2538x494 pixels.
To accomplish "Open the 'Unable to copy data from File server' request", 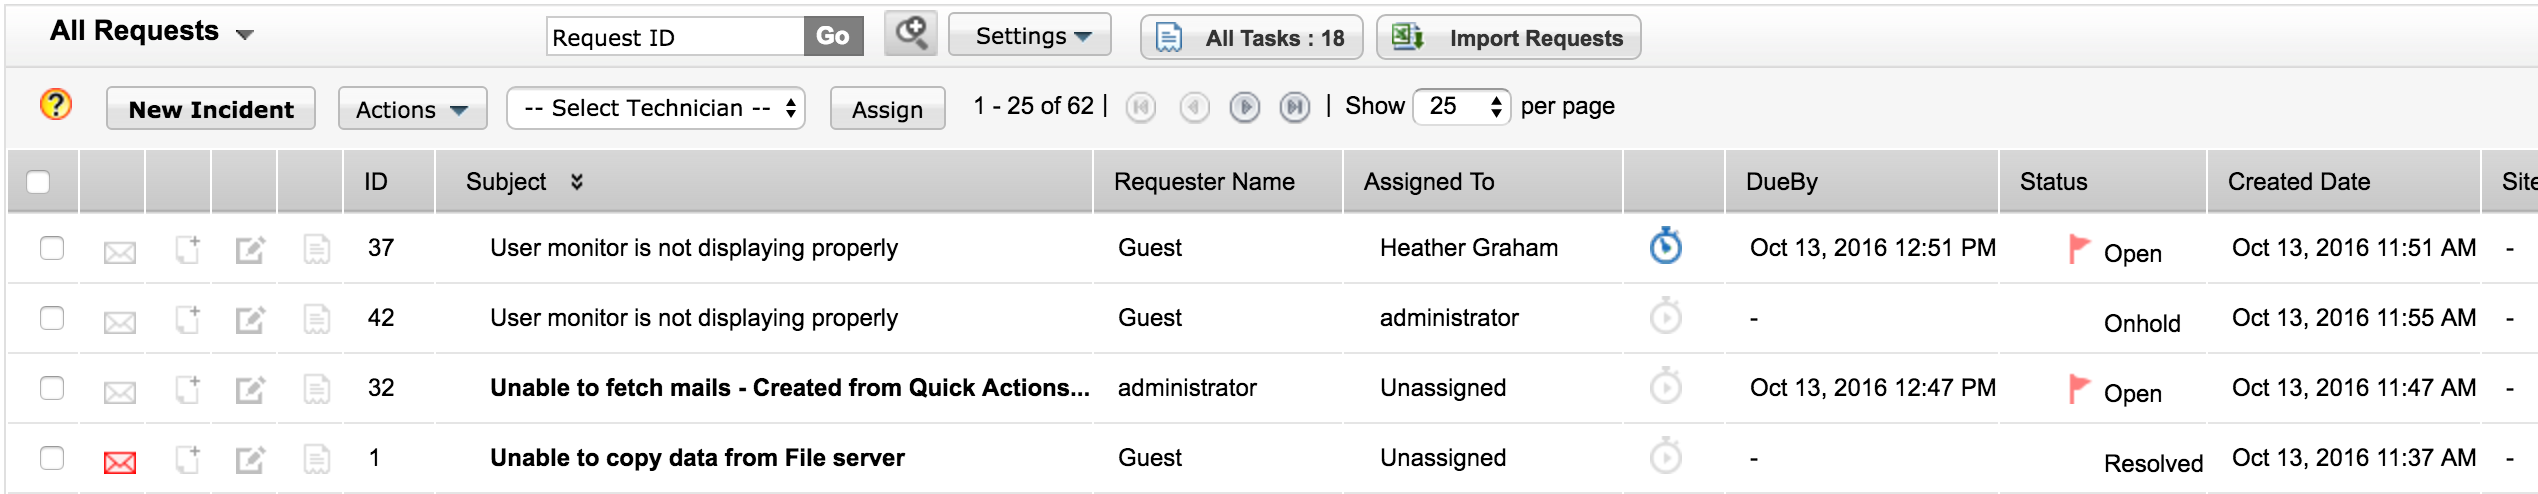I will [x=697, y=458].
